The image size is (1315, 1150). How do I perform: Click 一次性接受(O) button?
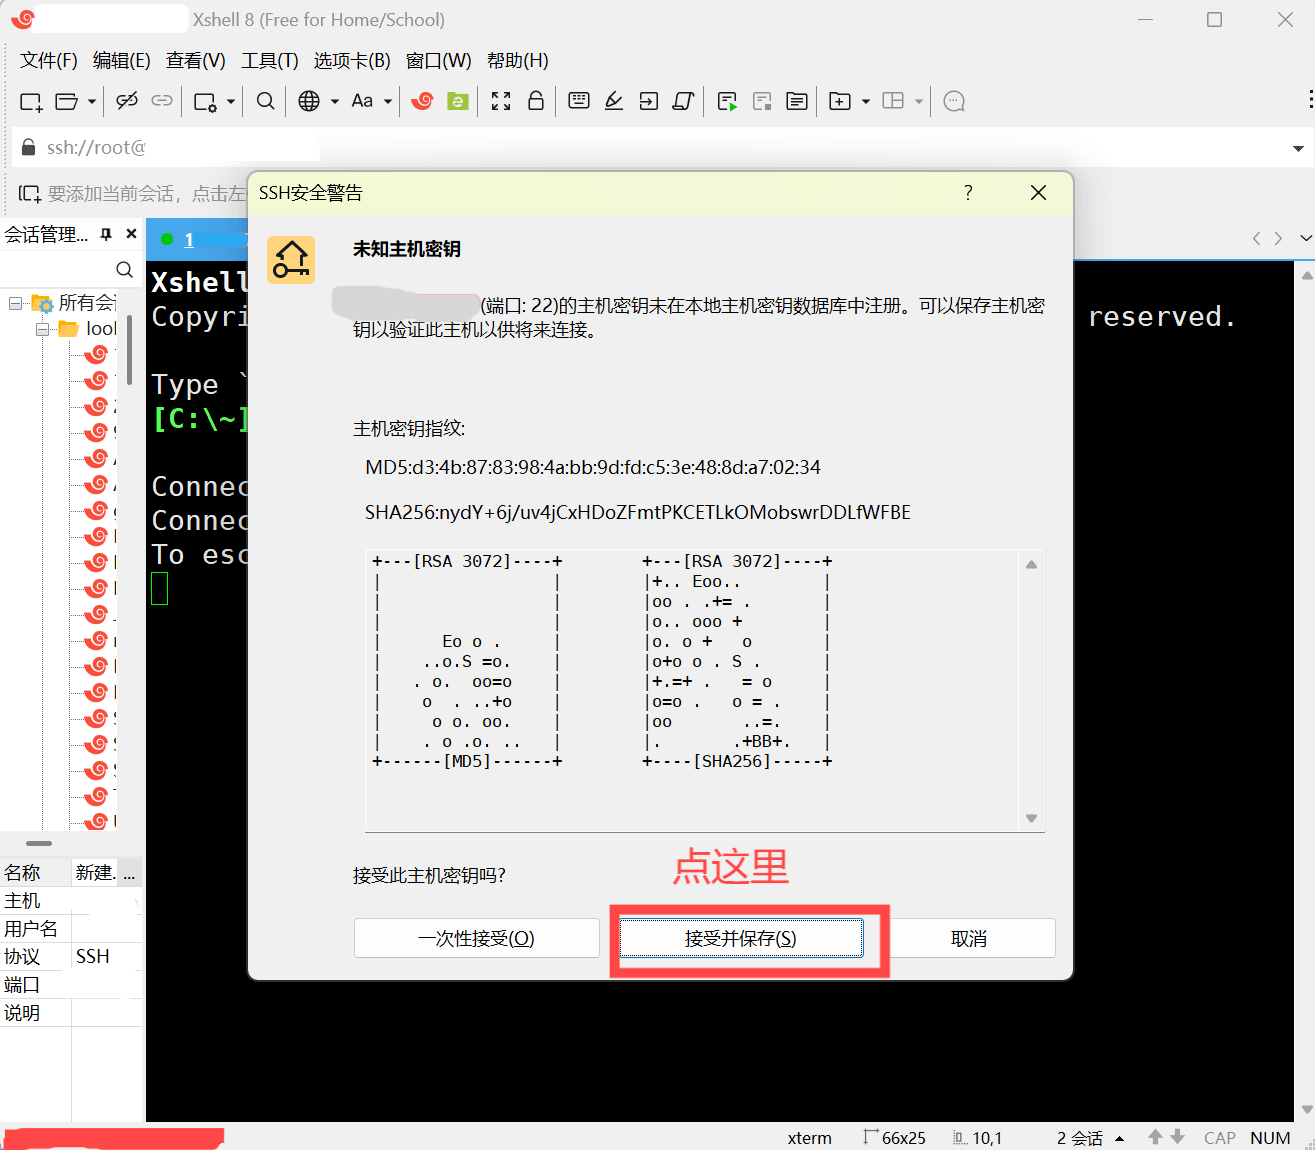(476, 938)
